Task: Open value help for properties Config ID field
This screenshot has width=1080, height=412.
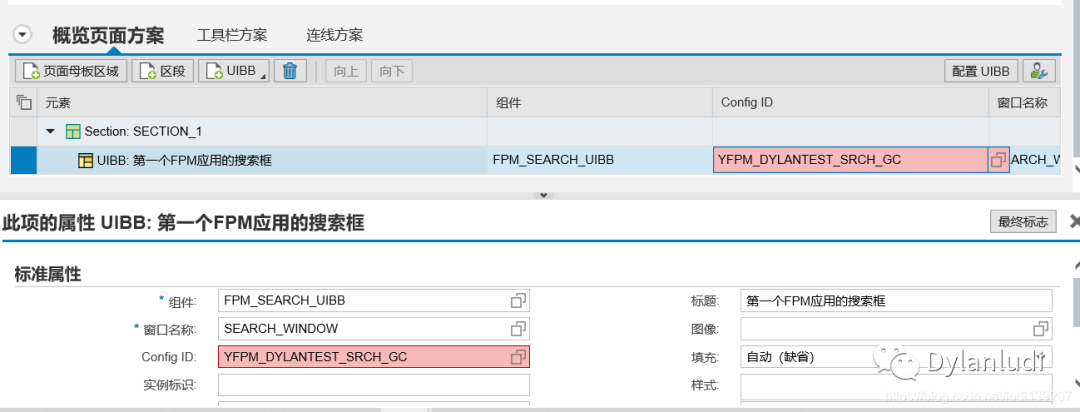Action: tap(518, 357)
